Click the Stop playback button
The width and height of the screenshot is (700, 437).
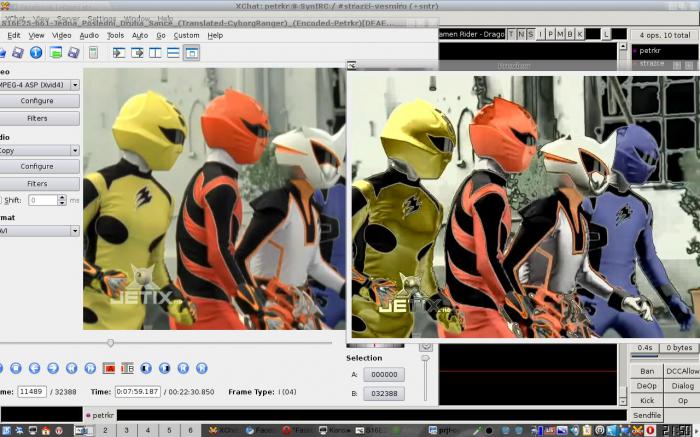pyautogui.click(x=16, y=368)
